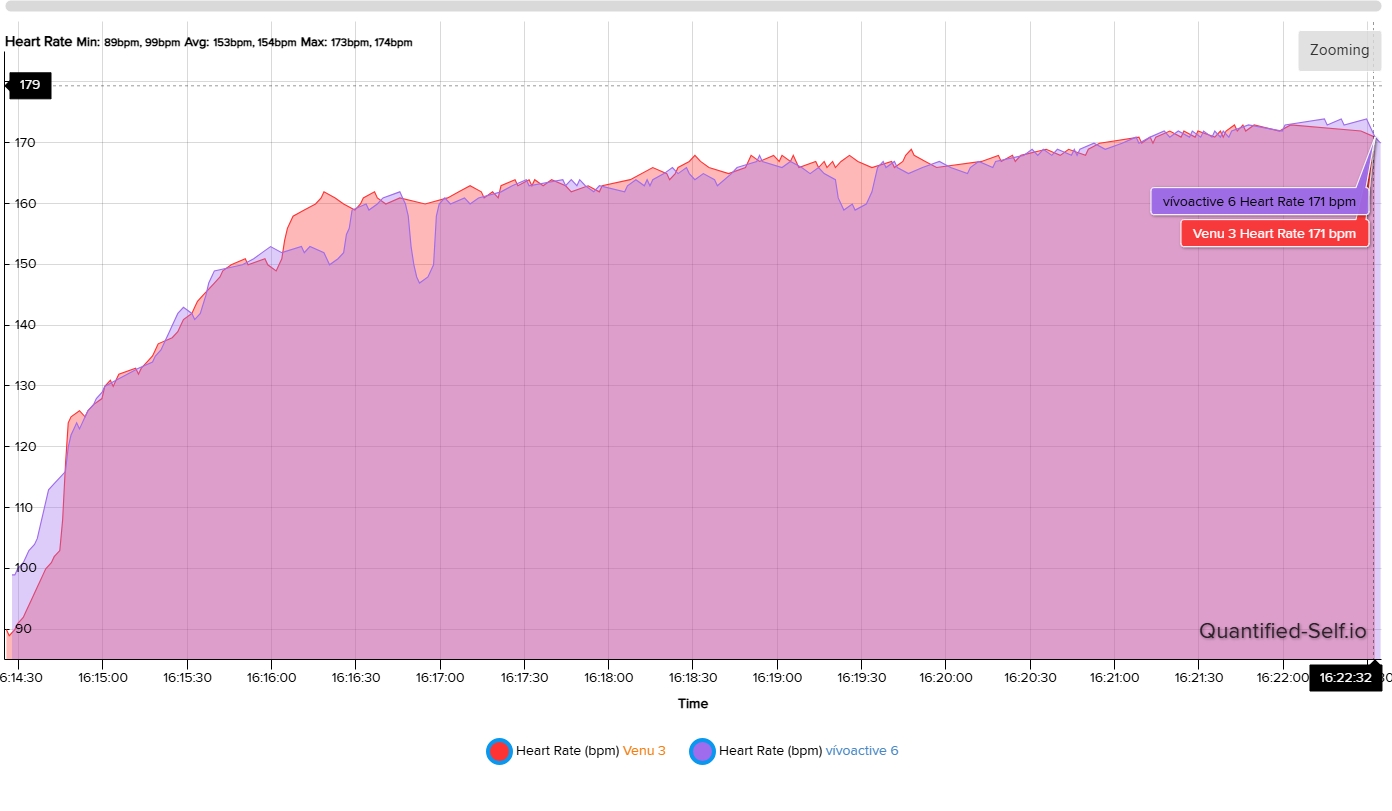This screenshot has height=811, width=1392.
Task: Click the Heart Rate title text
Action: pos(39,42)
